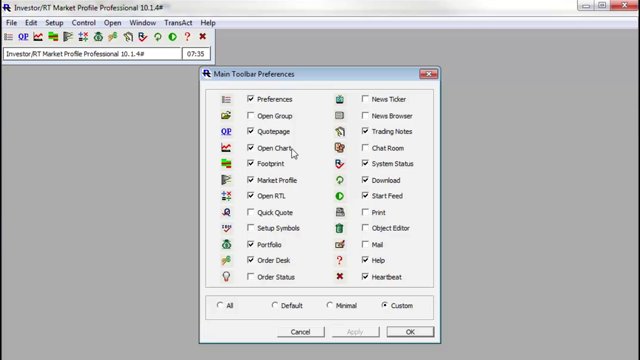This screenshot has height=360, width=640.
Task: Confirm with the OK button
Action: coord(410,332)
